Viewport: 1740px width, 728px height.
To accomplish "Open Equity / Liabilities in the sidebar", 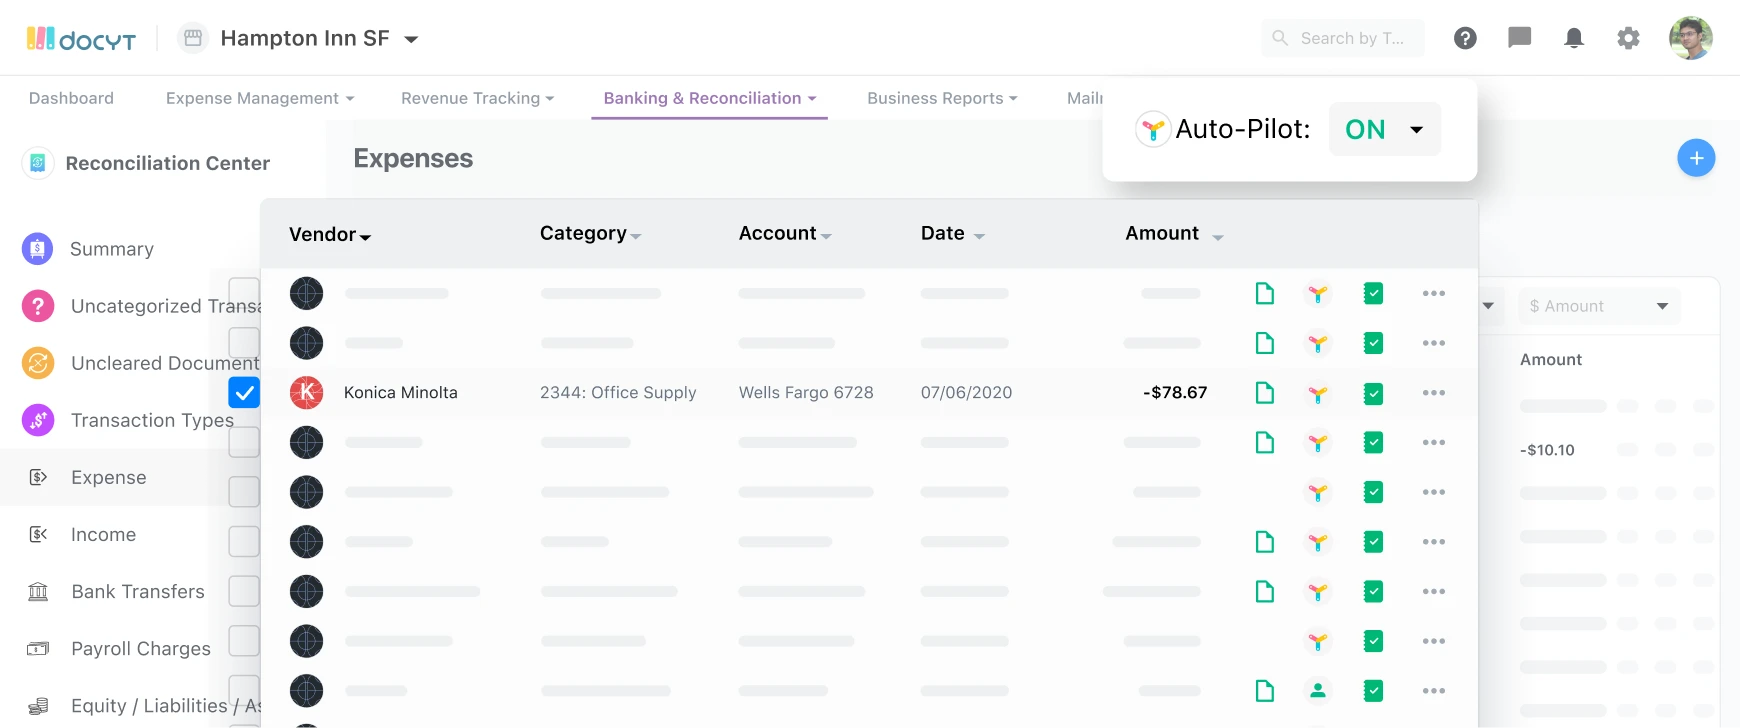I will point(166,706).
